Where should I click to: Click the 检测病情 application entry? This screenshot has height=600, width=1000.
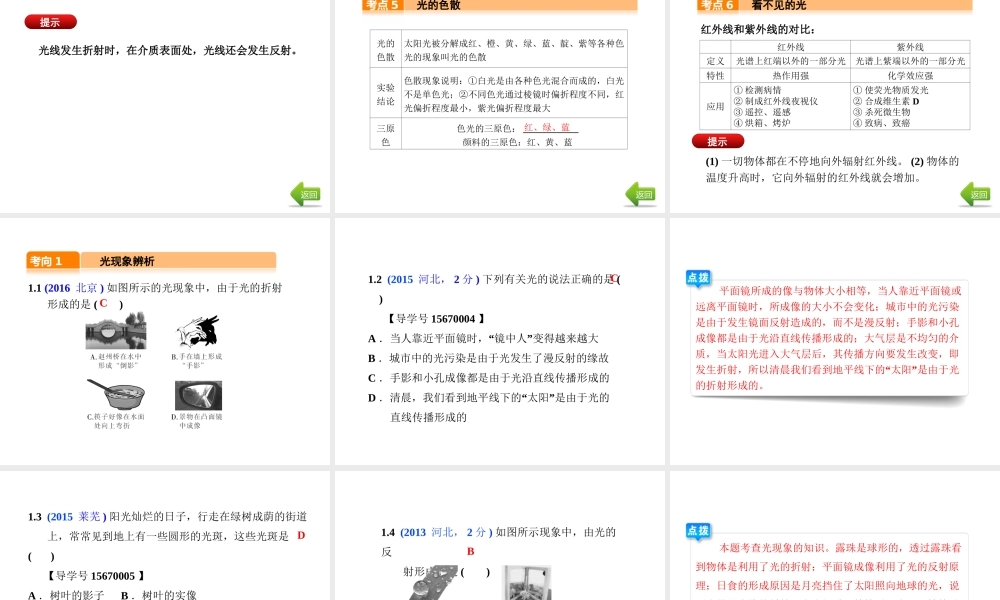point(758,91)
